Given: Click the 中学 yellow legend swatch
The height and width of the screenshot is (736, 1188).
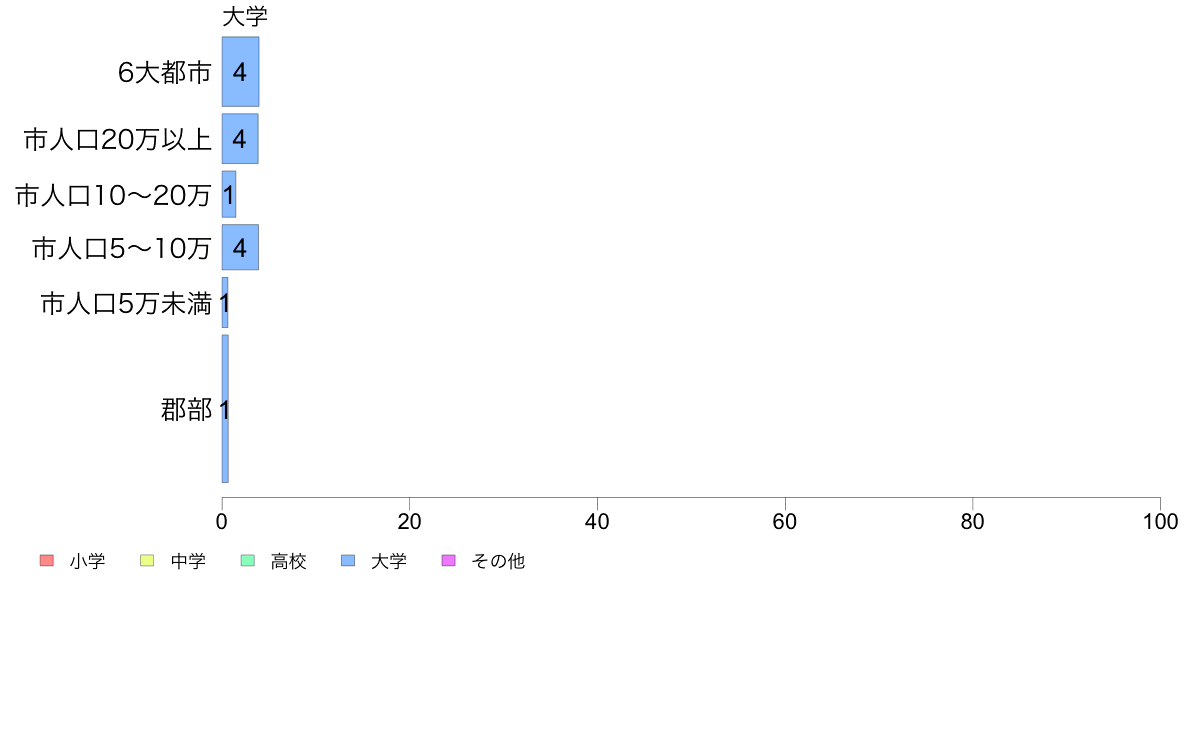Looking at the screenshot, I should (147, 560).
